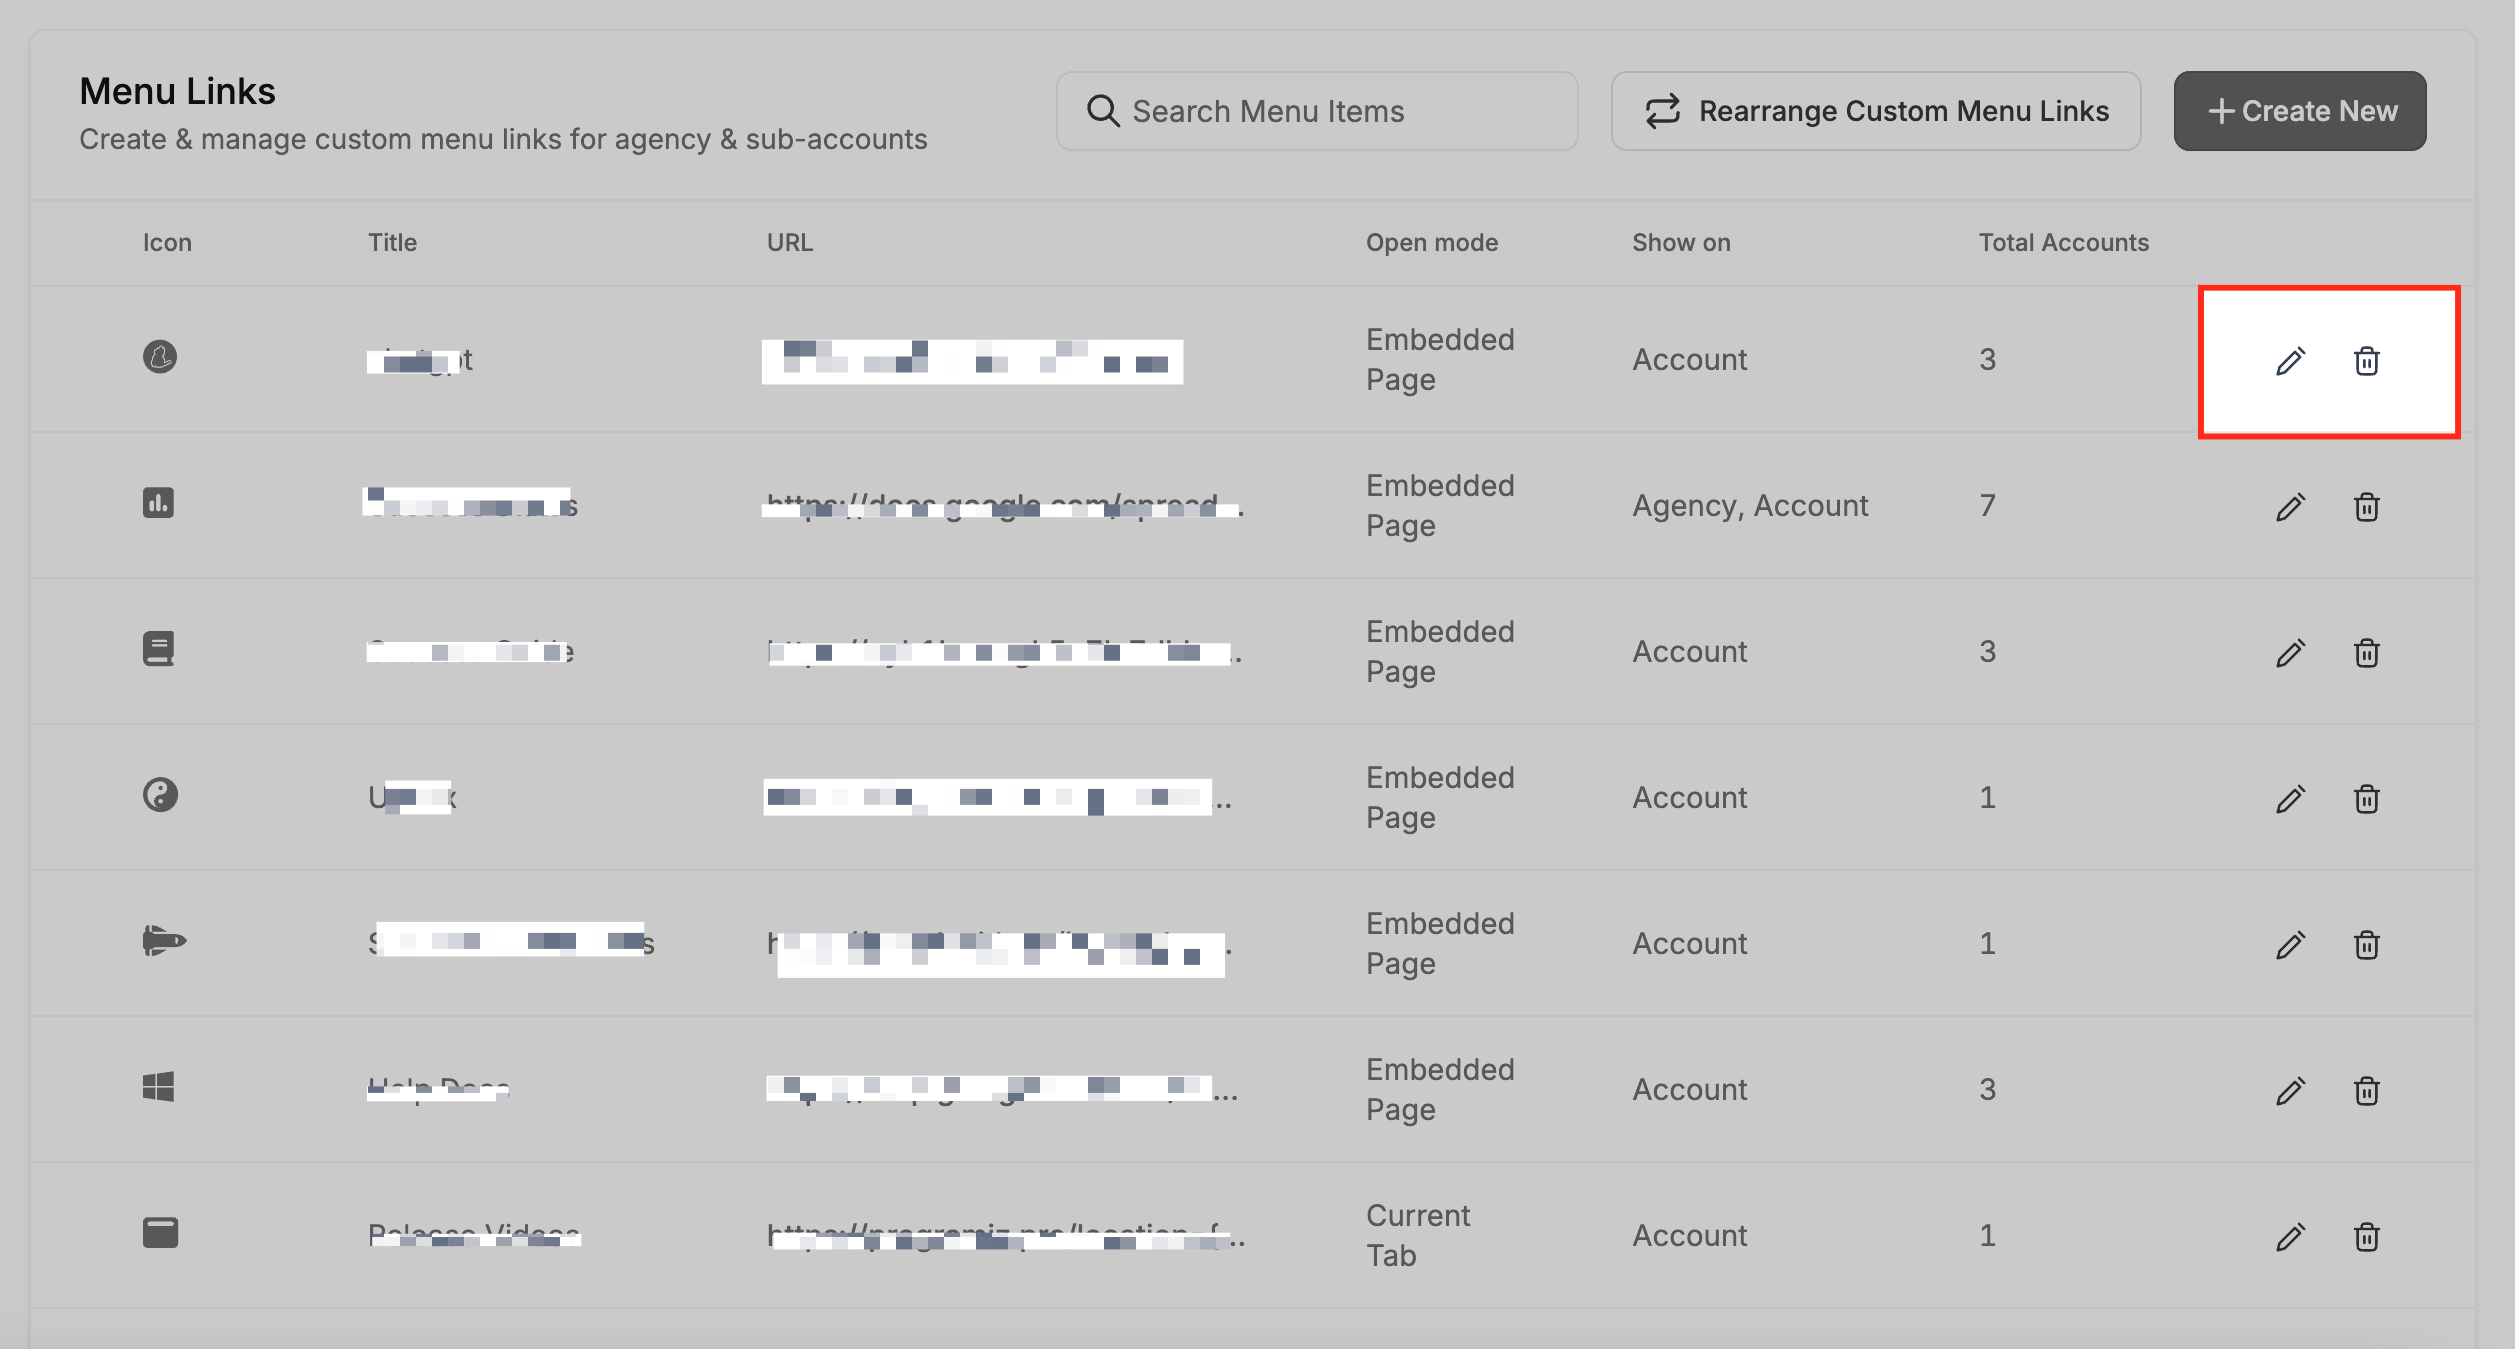Image resolution: width=2515 pixels, height=1349 pixels.
Task: Click the Total Accounts column header
Action: 2063,243
